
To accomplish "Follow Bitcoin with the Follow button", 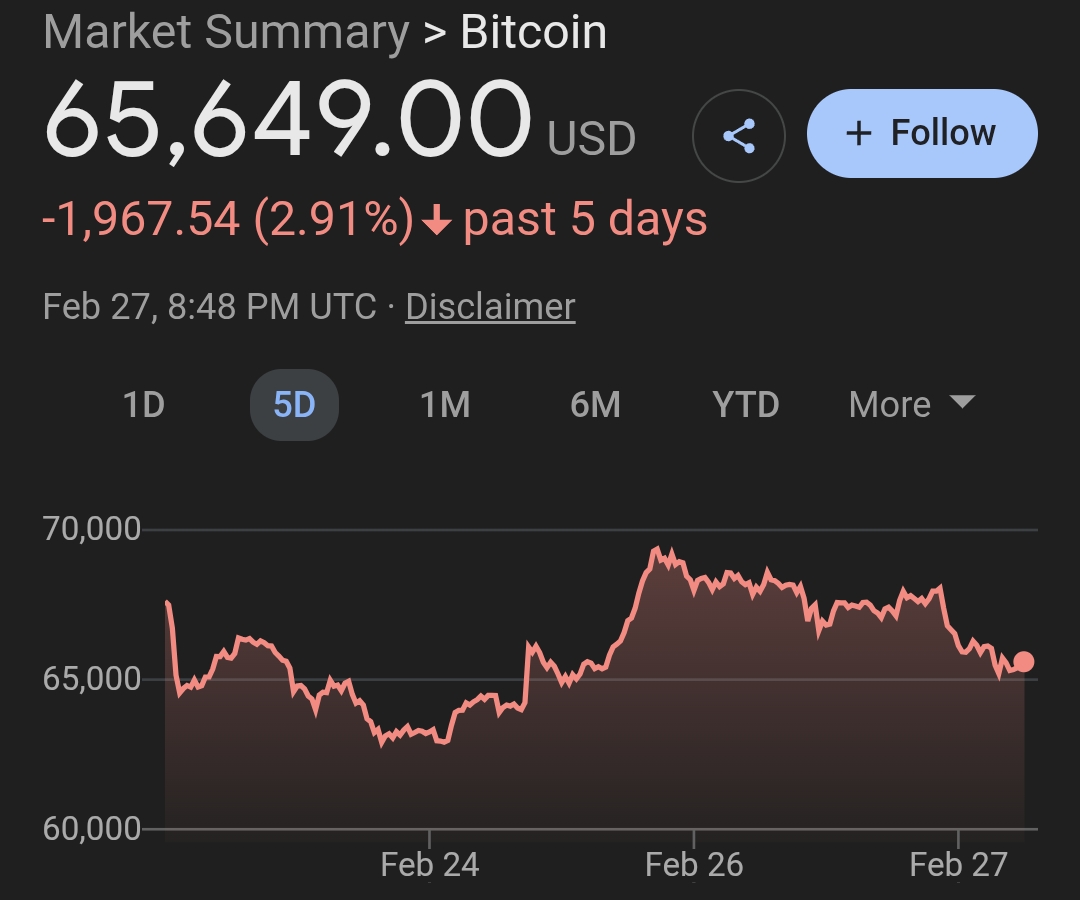I will [921, 133].
